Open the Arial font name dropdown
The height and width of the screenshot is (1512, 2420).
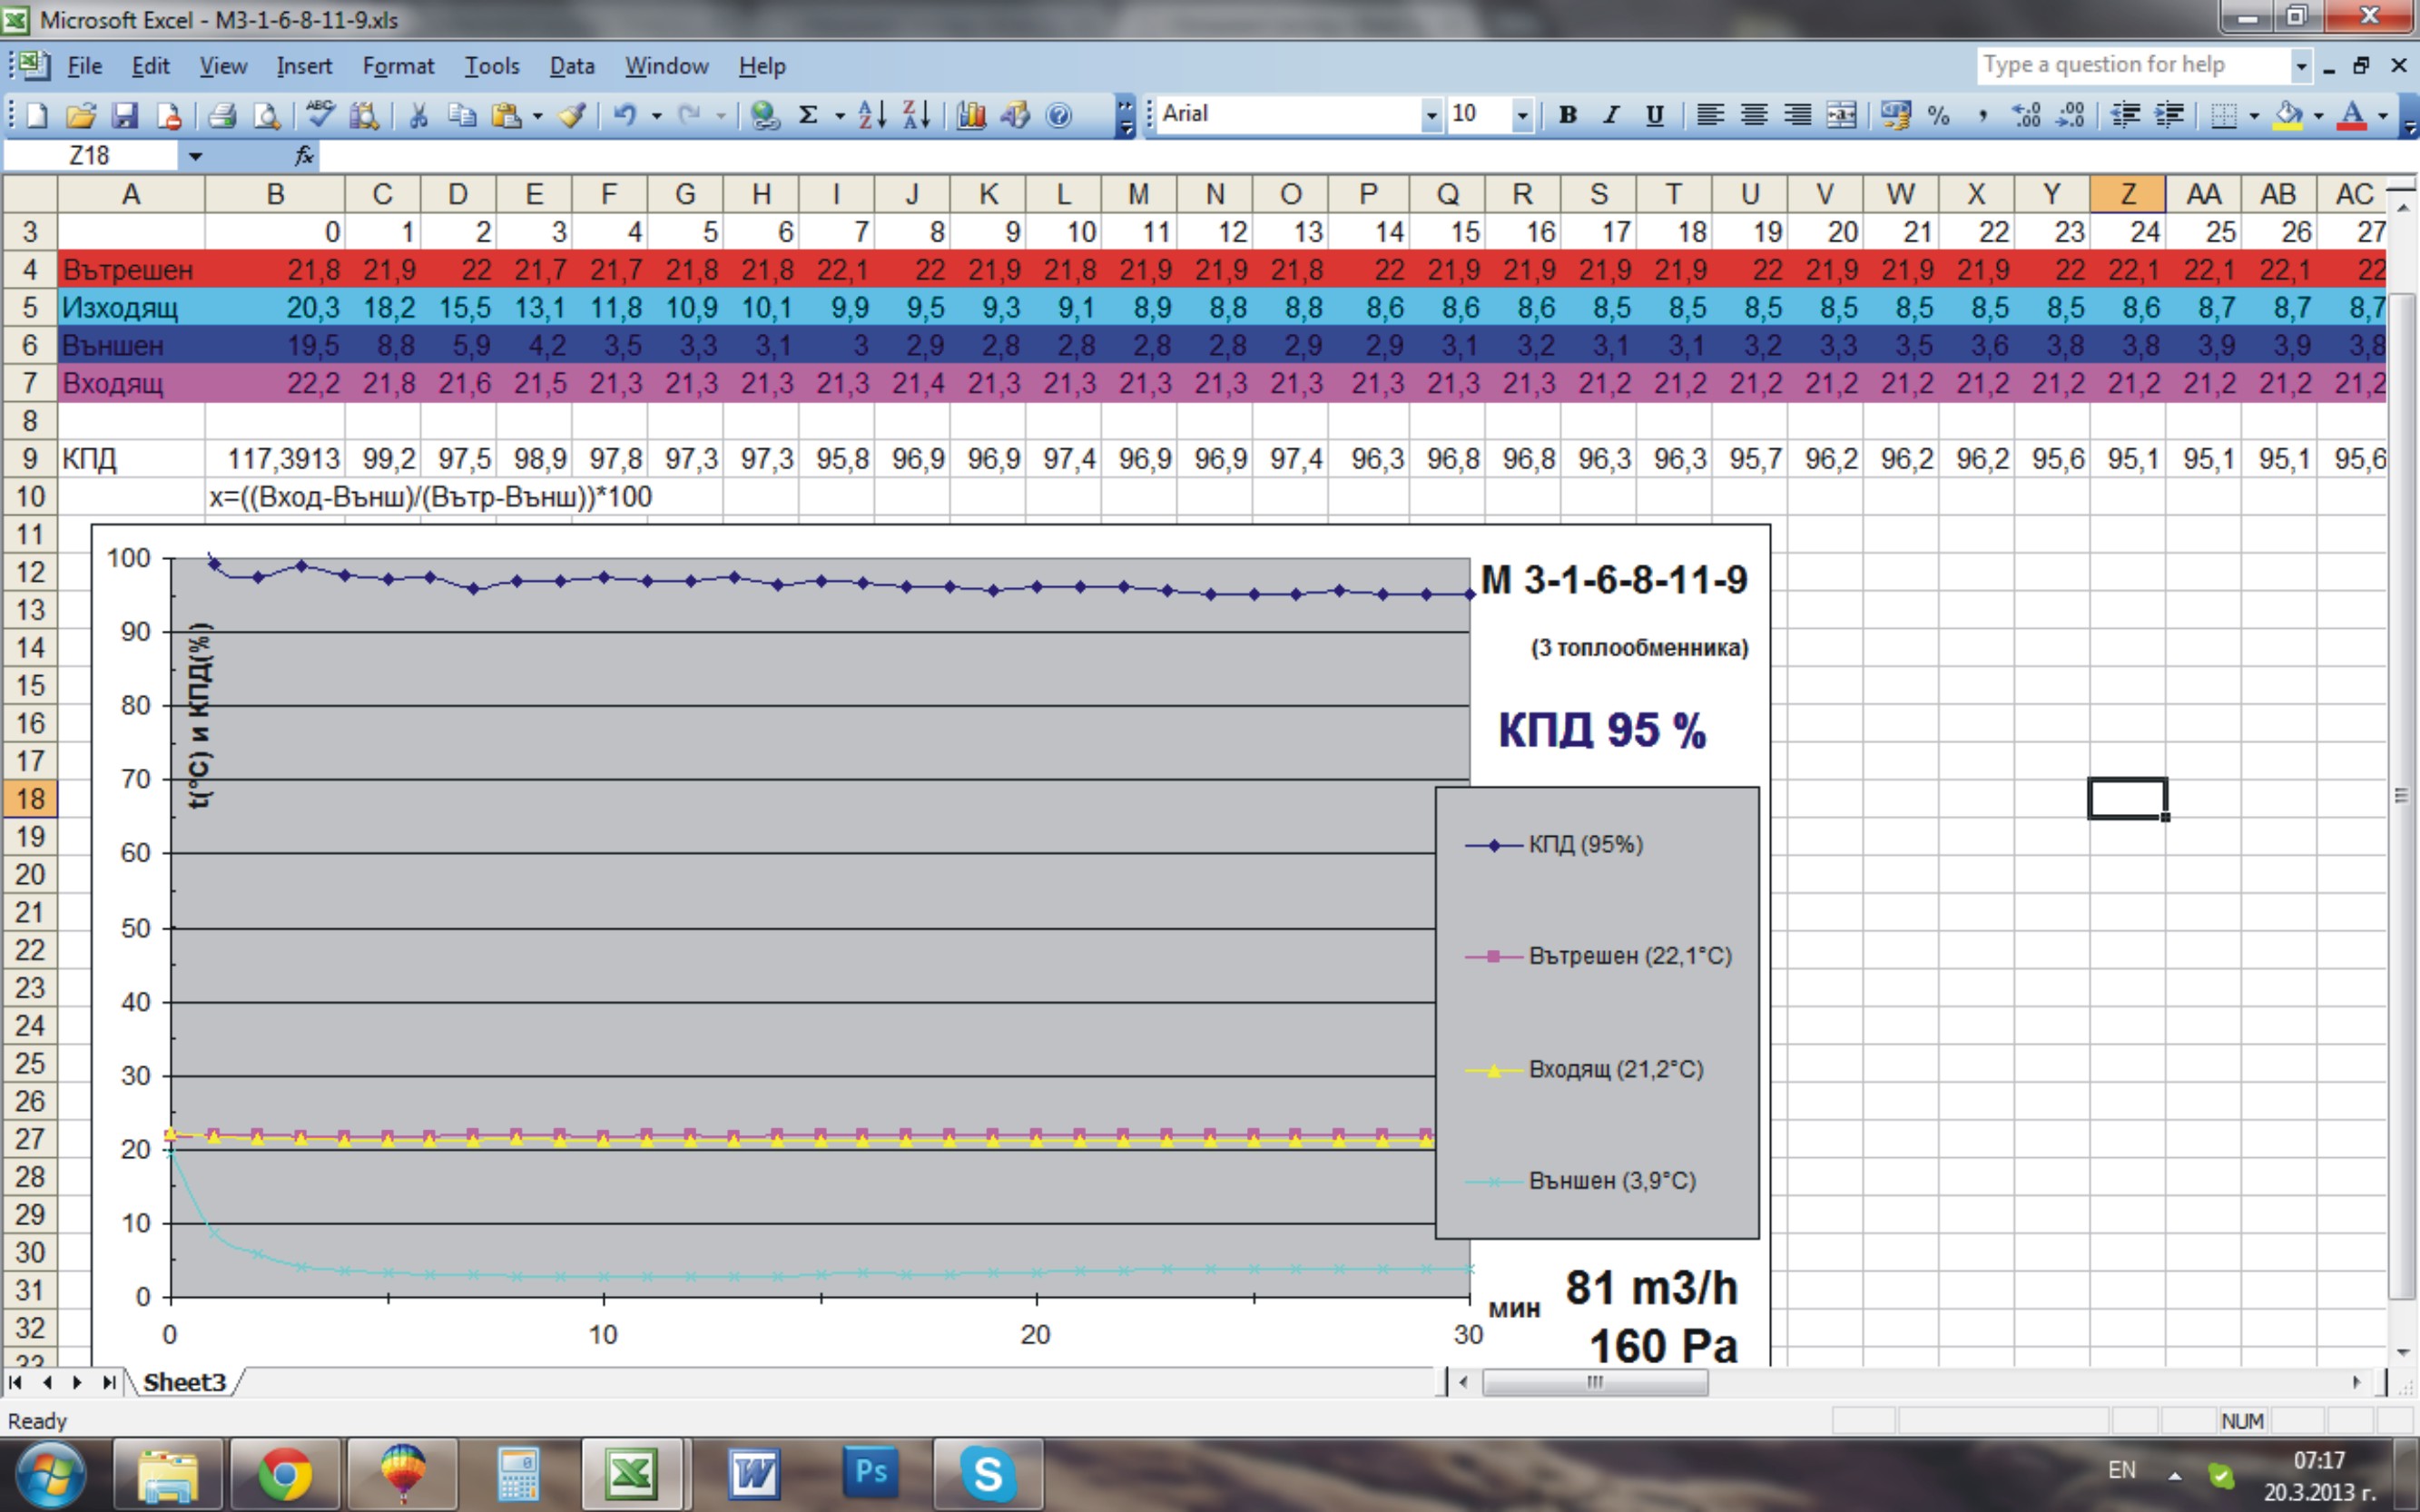click(x=1431, y=115)
